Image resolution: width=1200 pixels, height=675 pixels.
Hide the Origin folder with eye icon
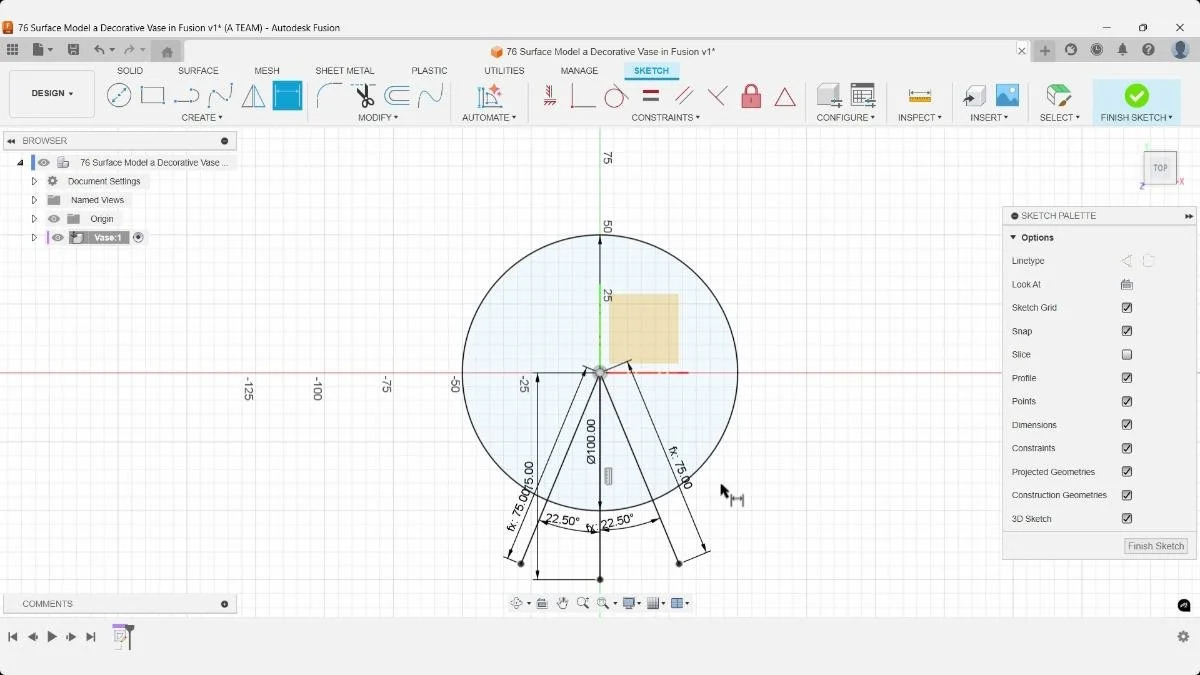54,219
